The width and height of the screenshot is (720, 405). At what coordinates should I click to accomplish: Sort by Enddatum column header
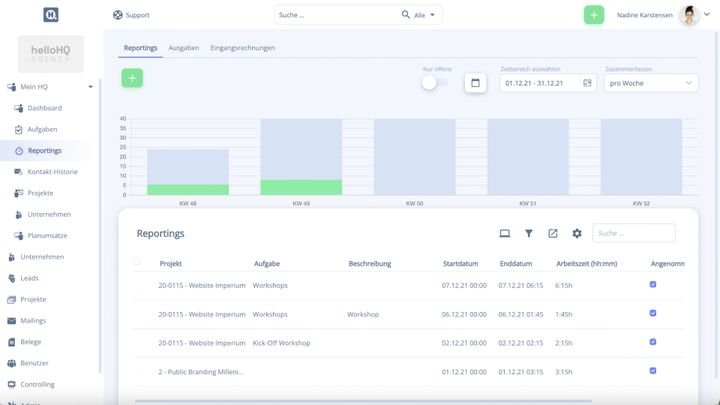[516, 264]
